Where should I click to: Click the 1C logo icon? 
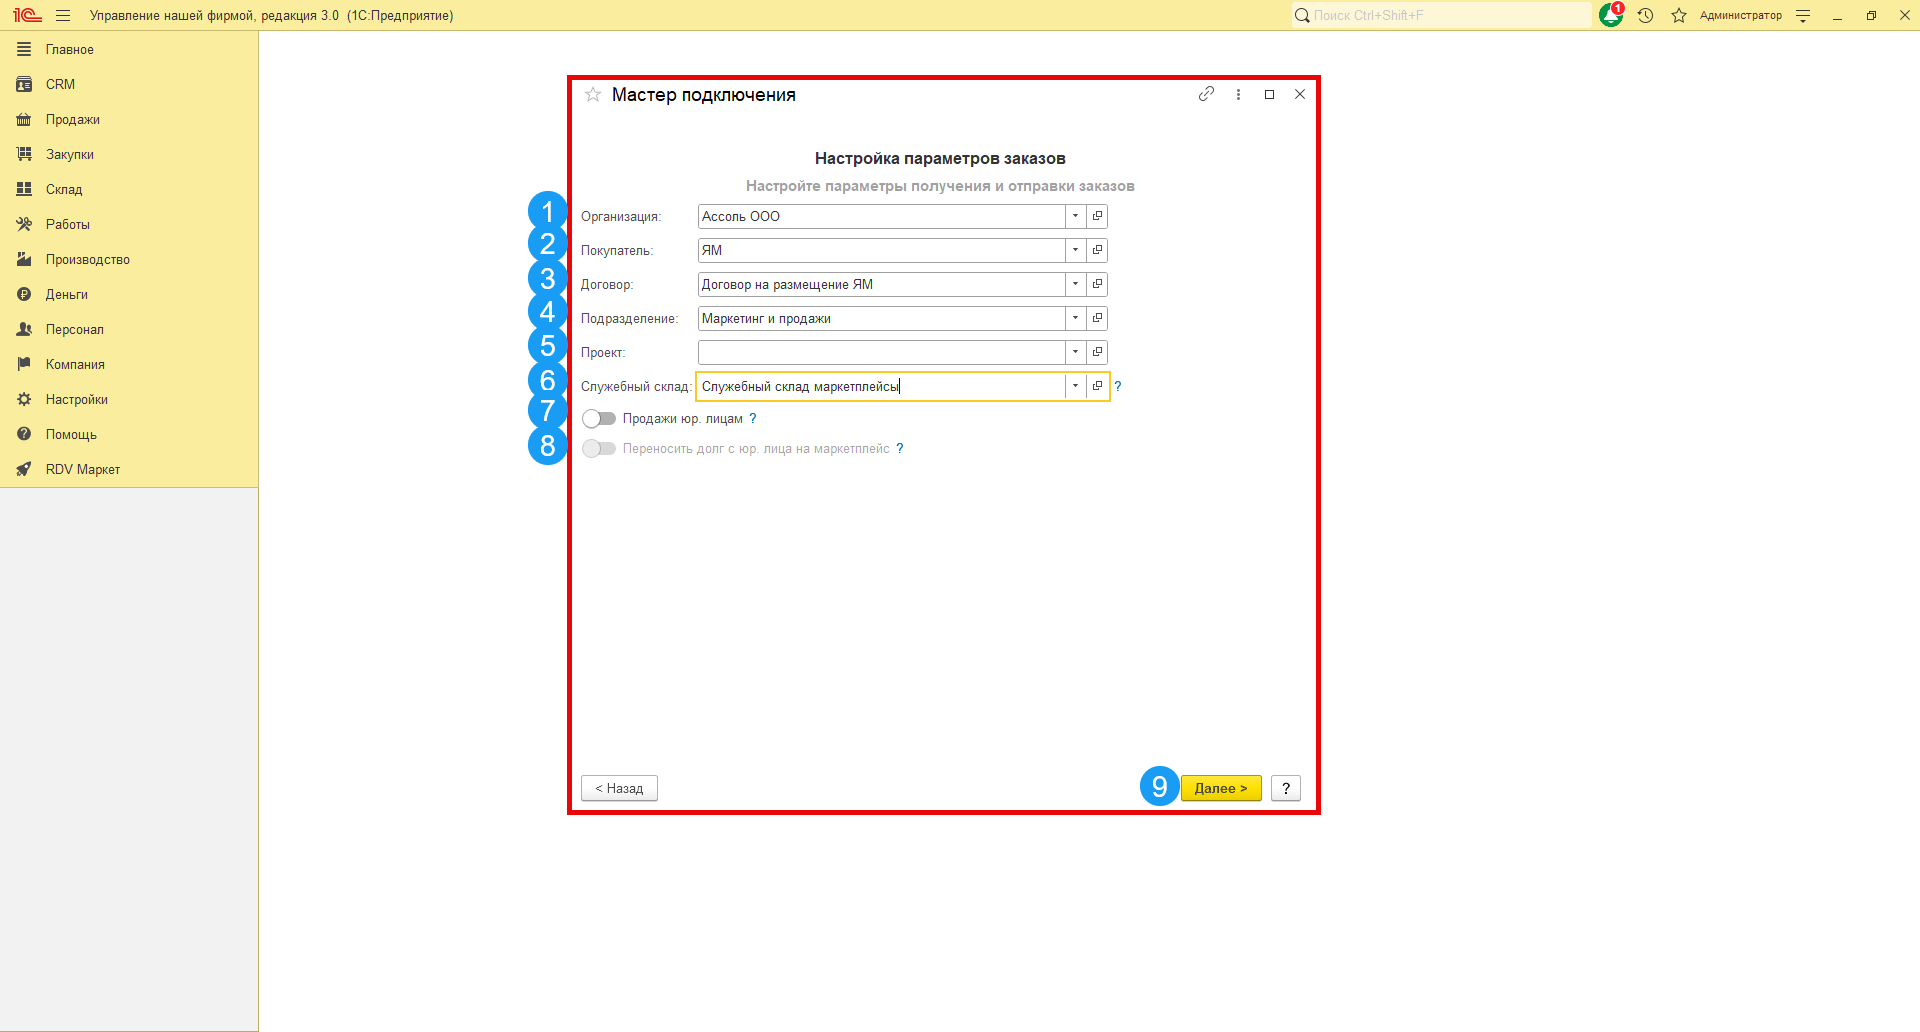[27, 16]
